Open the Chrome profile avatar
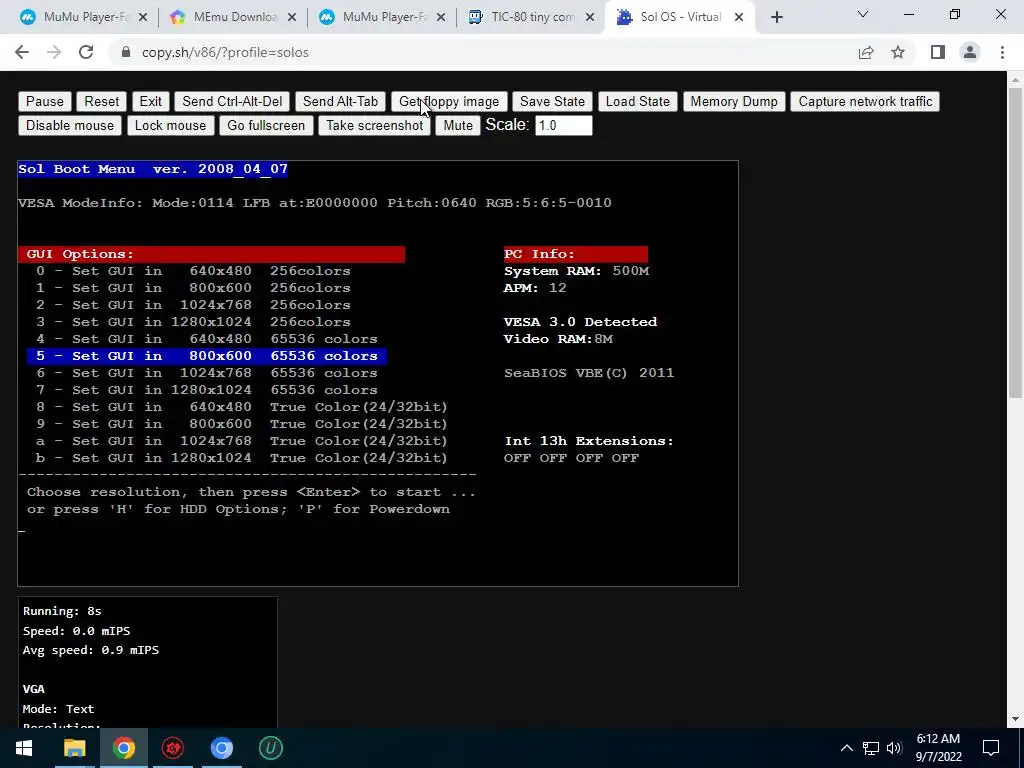This screenshot has width=1024, height=768. tap(970, 52)
